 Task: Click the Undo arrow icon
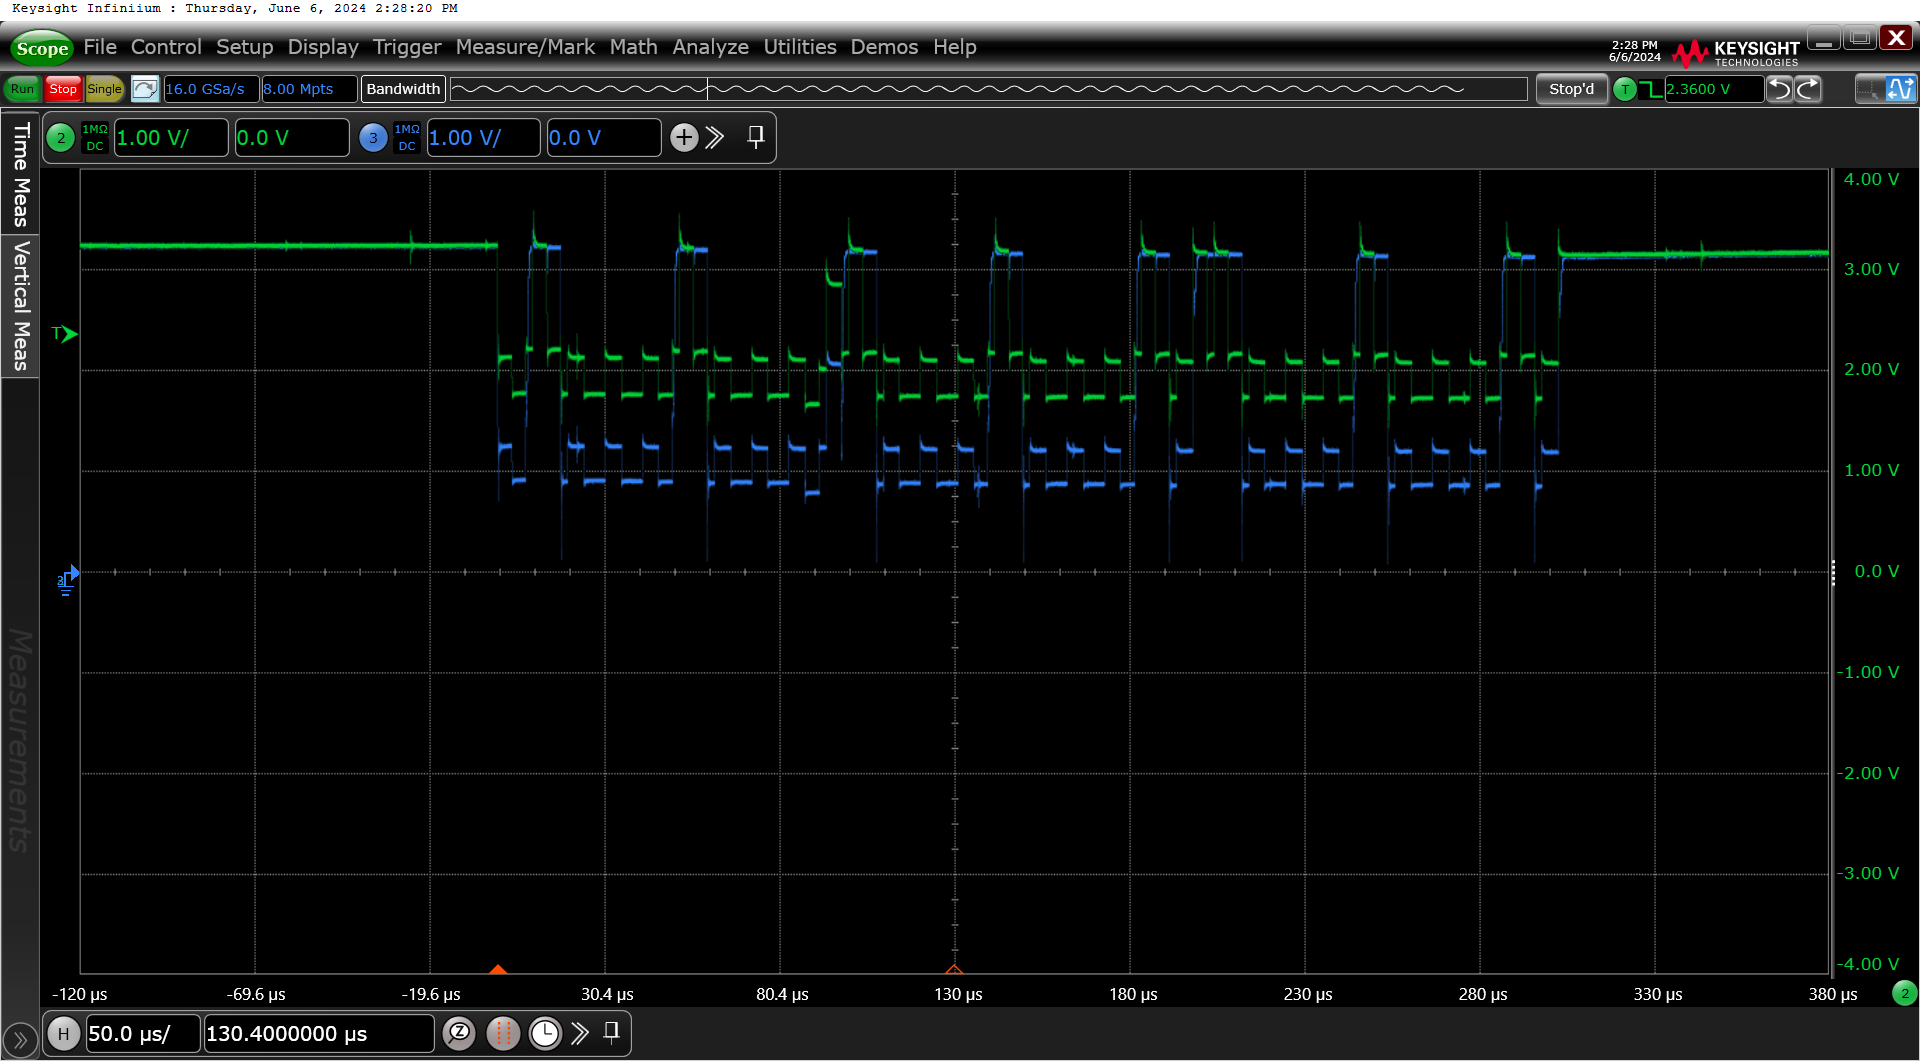(x=1780, y=89)
